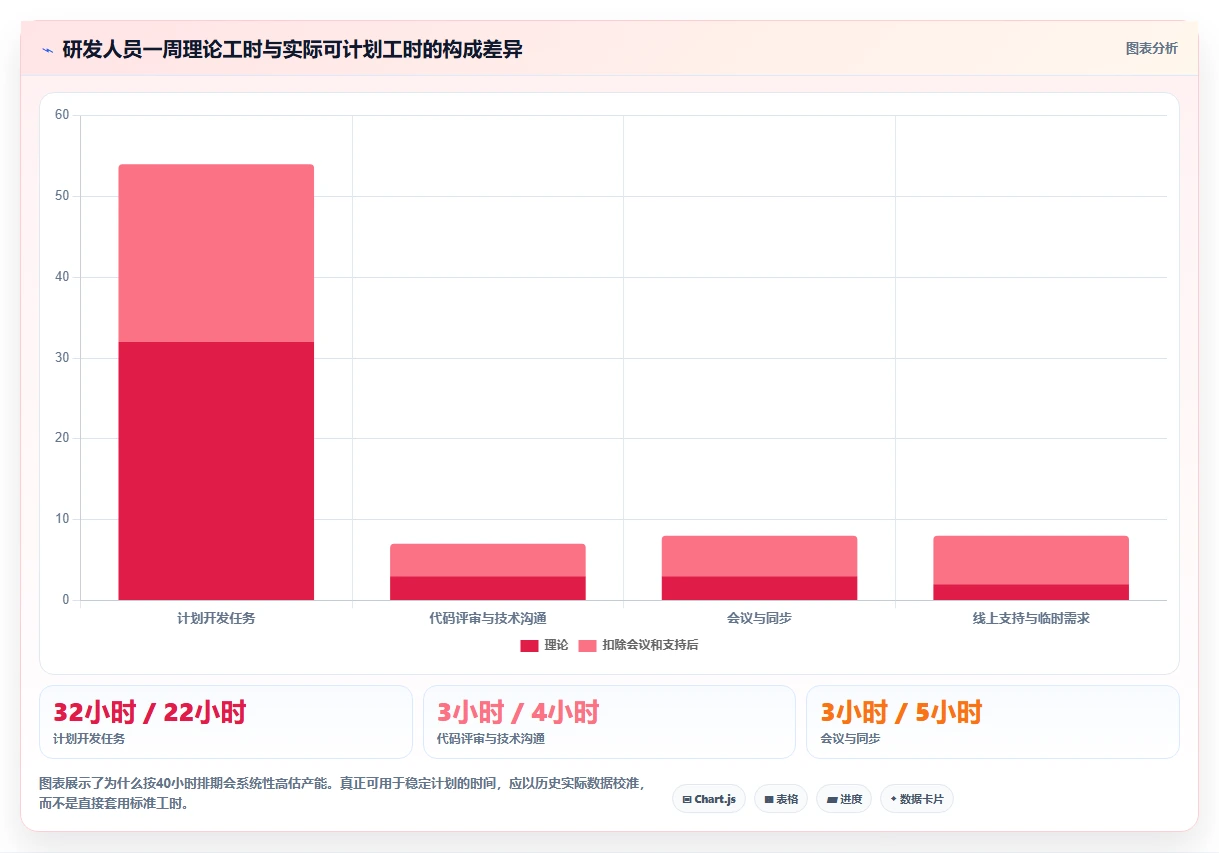The width and height of the screenshot is (1219, 853).
Task: Click the dark red 计划开发任务 bar segment
Action: [216, 471]
